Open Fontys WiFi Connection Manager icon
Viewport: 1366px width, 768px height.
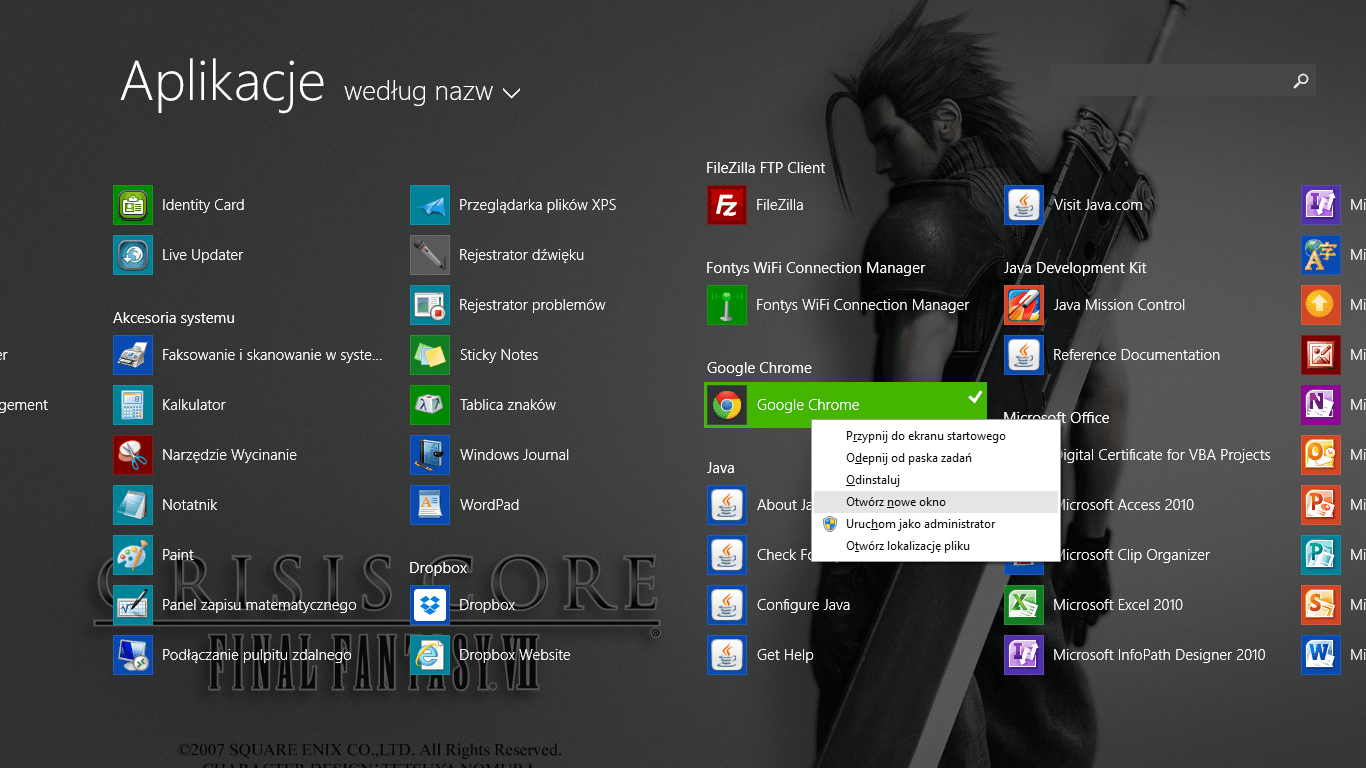727,305
